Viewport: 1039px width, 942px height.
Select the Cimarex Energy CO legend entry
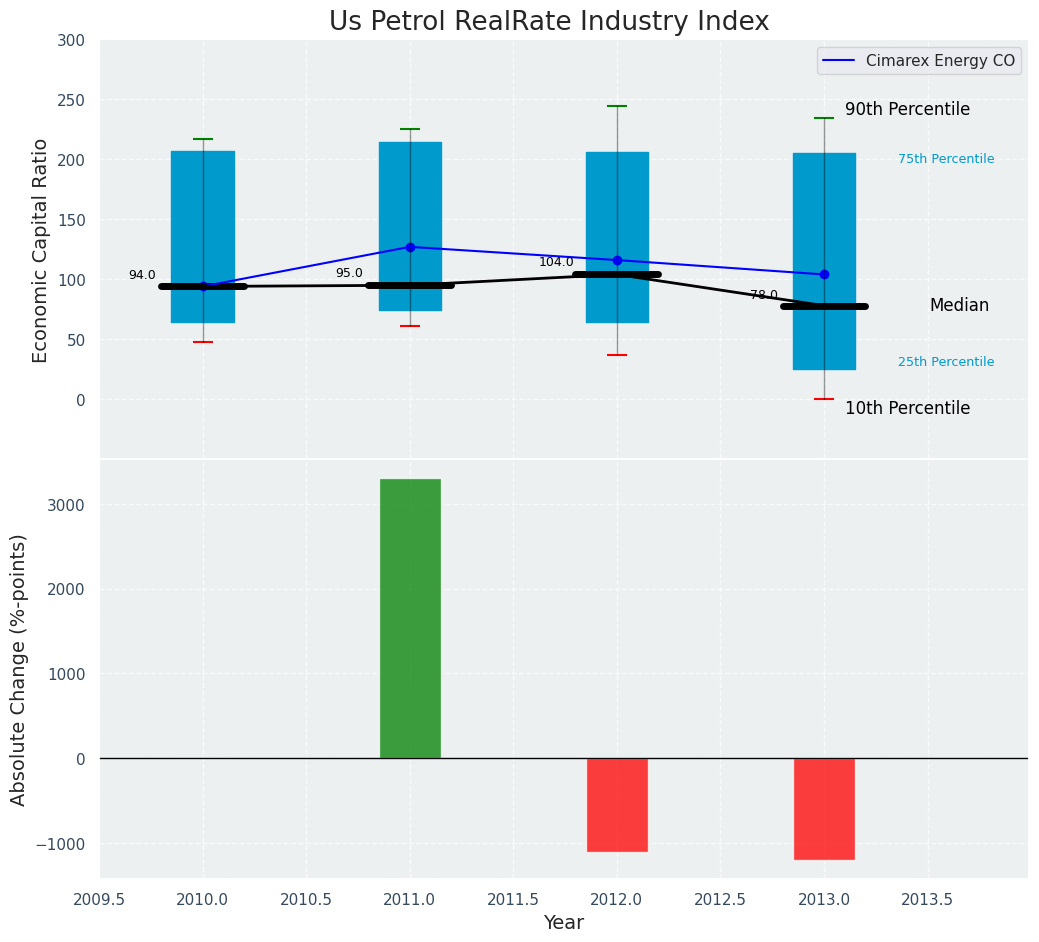coord(919,61)
